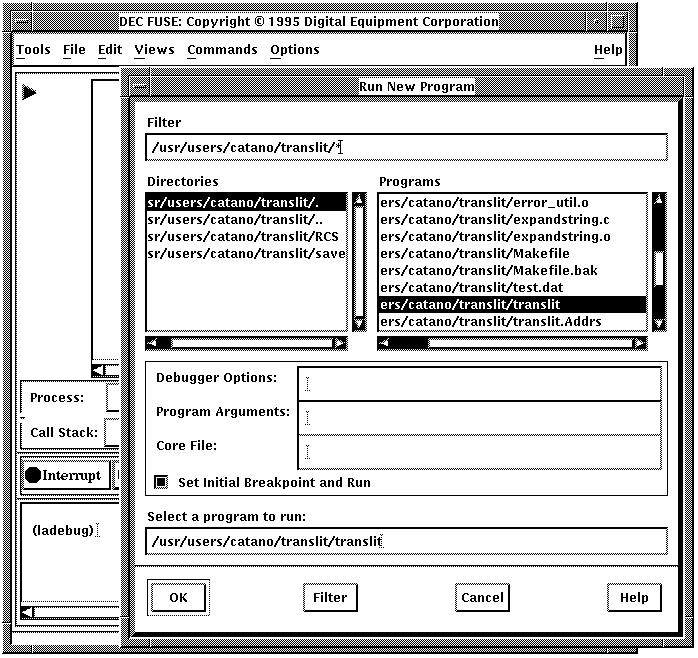
Task: Open the Options menu
Action: pos(295,49)
